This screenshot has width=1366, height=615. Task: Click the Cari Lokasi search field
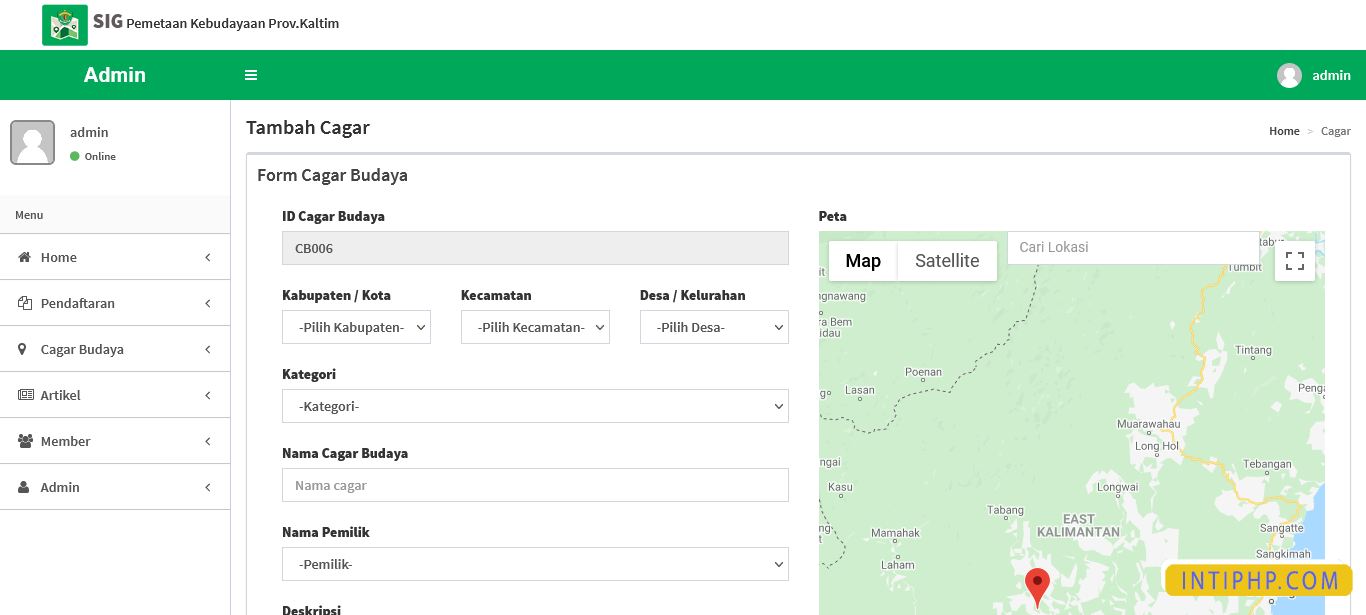point(1130,247)
